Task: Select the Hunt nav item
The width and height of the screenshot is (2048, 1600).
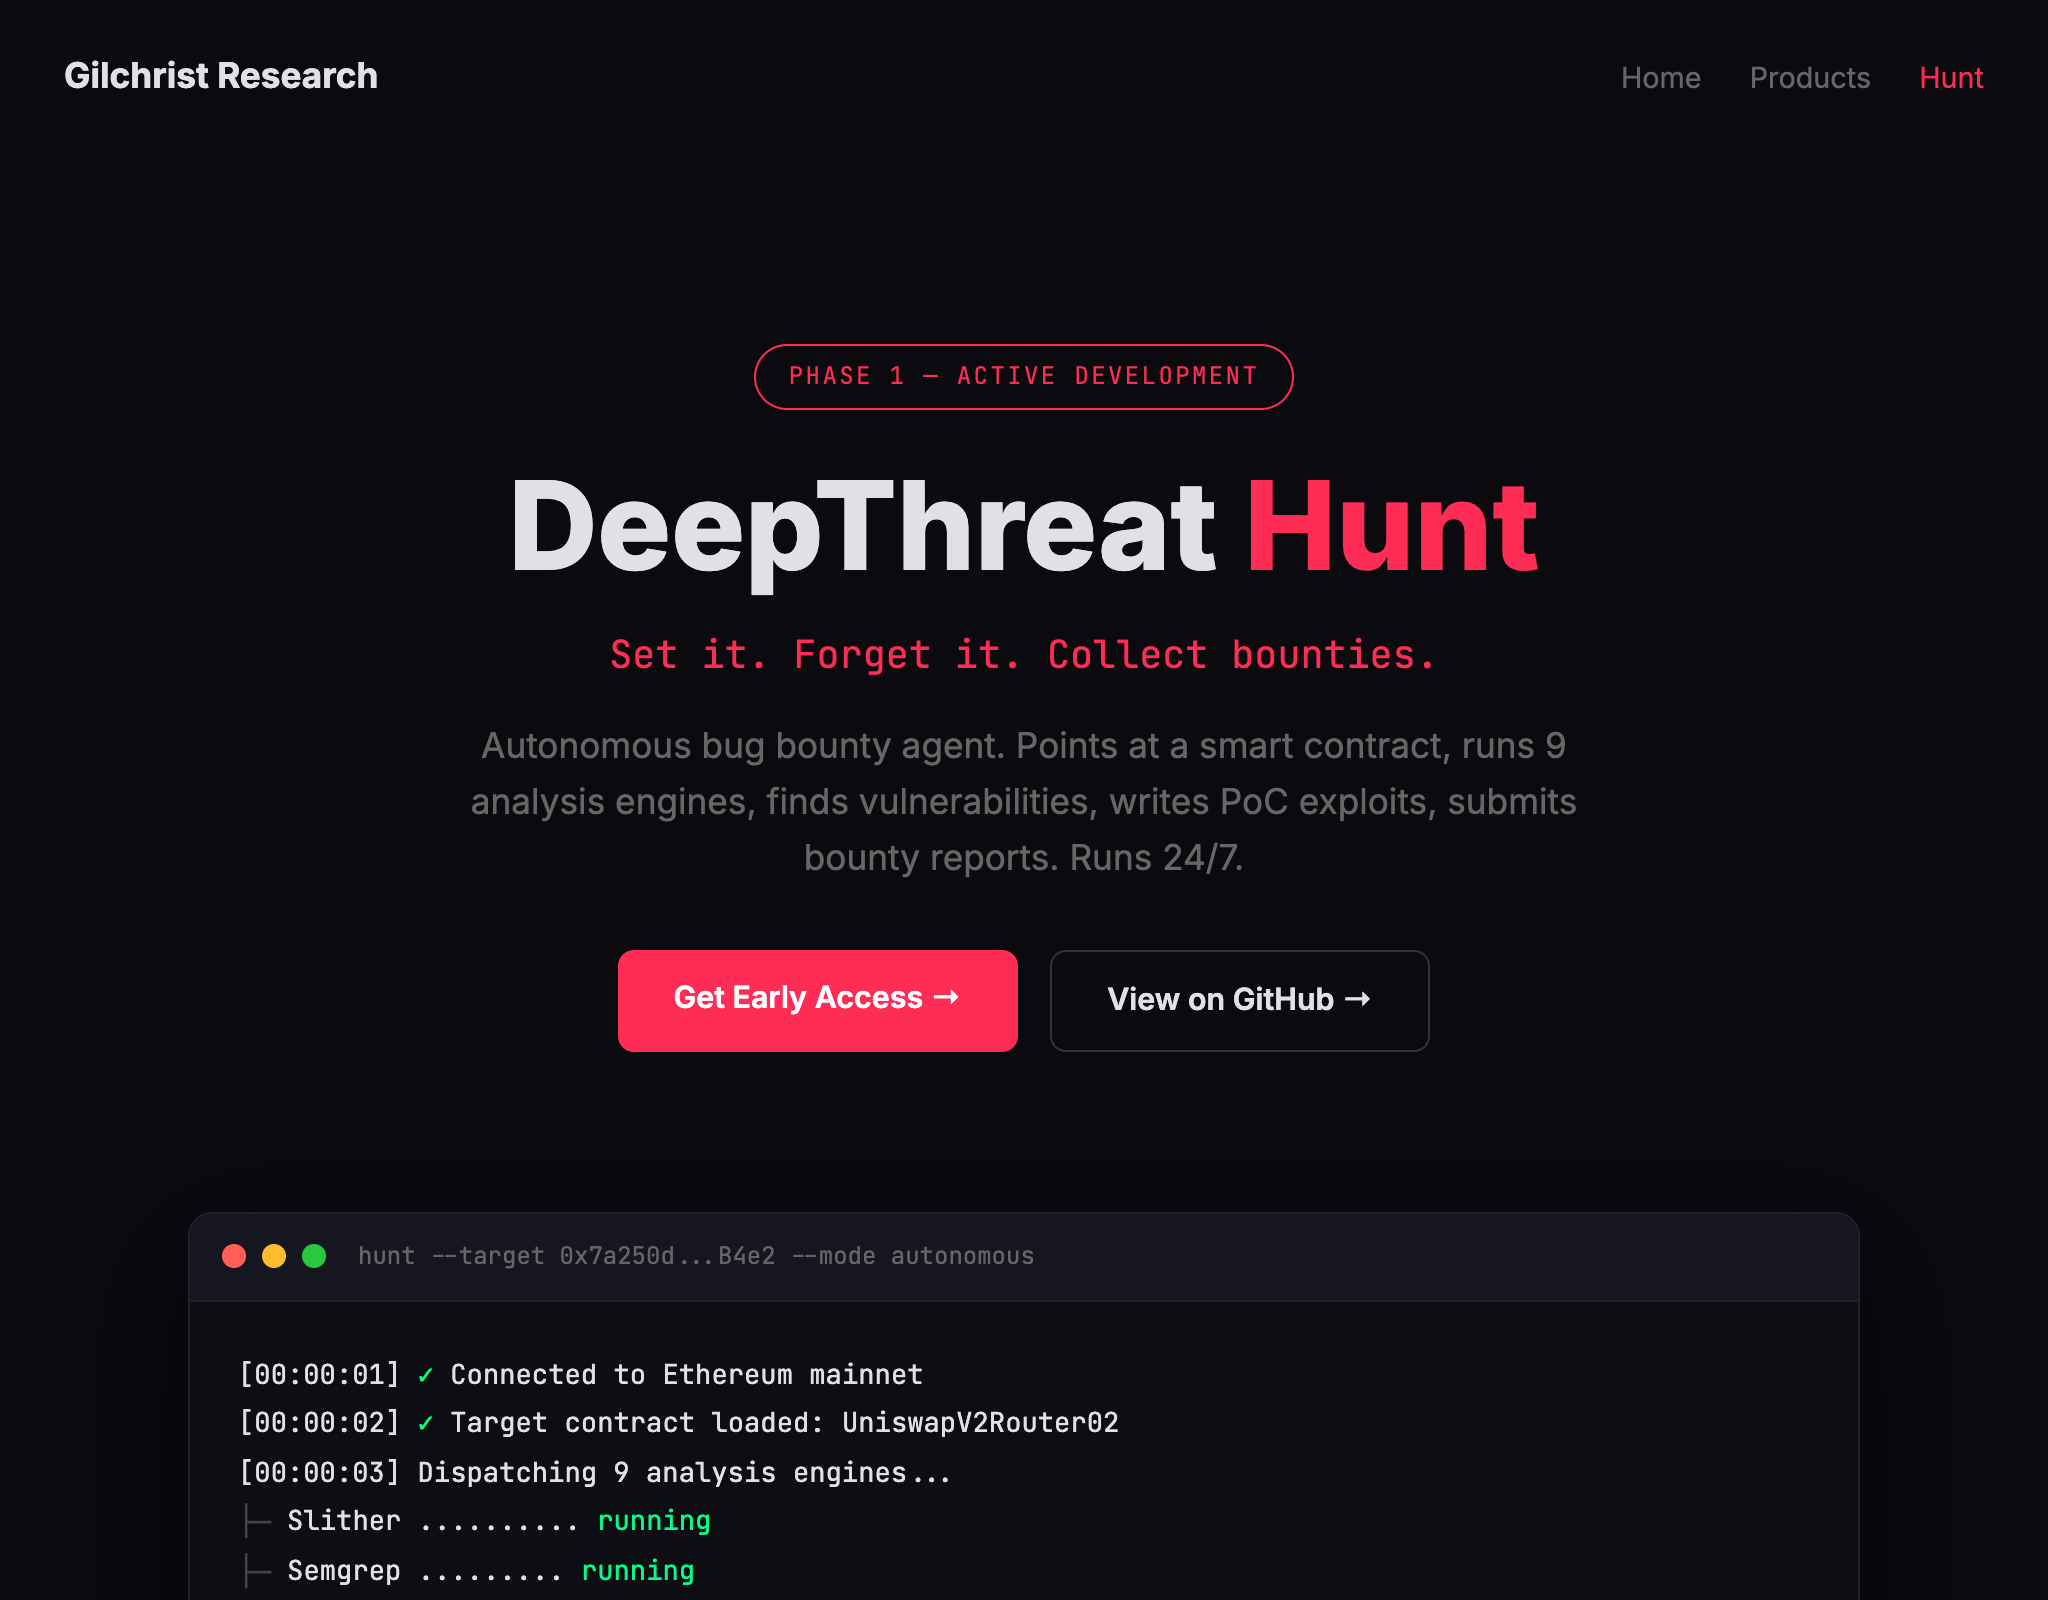Action: 1950,78
